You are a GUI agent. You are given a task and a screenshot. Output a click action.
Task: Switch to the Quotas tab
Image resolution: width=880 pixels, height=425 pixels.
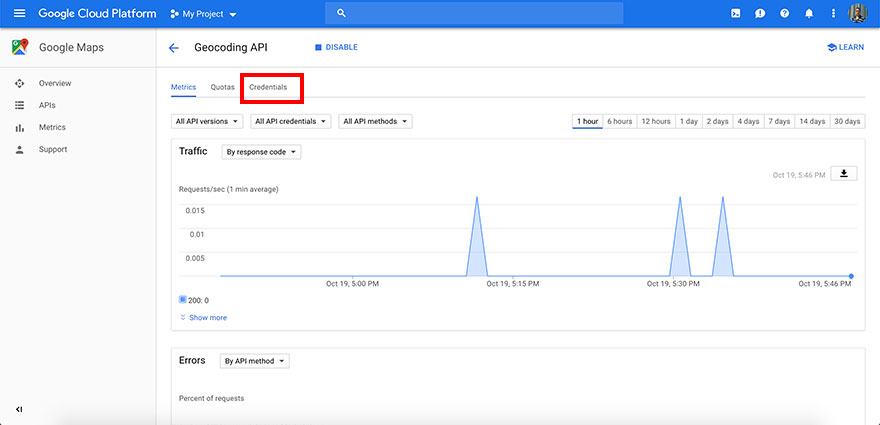click(x=223, y=87)
